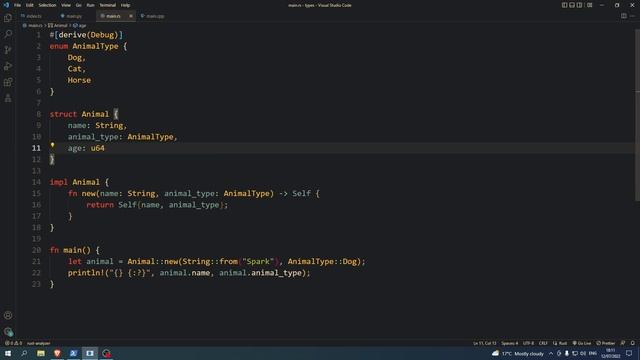Image resolution: width=640 pixels, height=360 pixels.
Task: Open the File menu
Action: coord(17,5)
